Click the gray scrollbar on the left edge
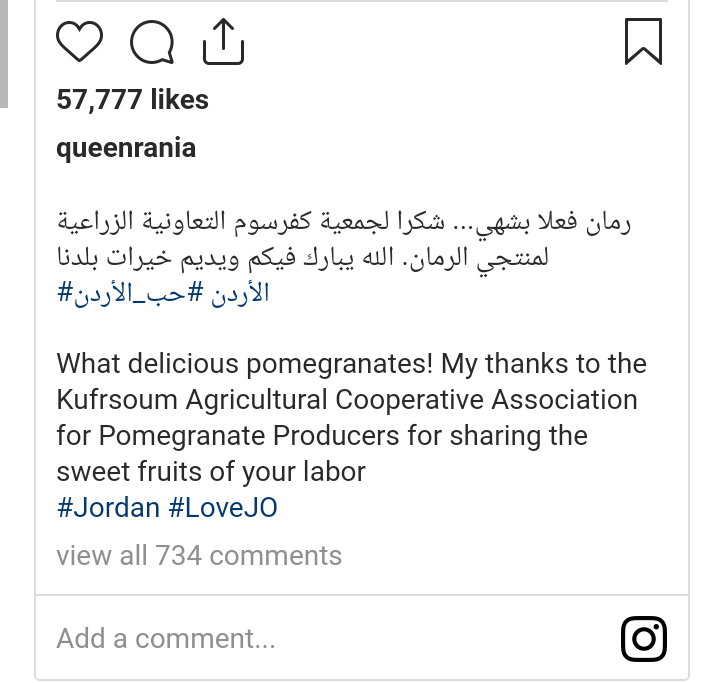 (4, 52)
